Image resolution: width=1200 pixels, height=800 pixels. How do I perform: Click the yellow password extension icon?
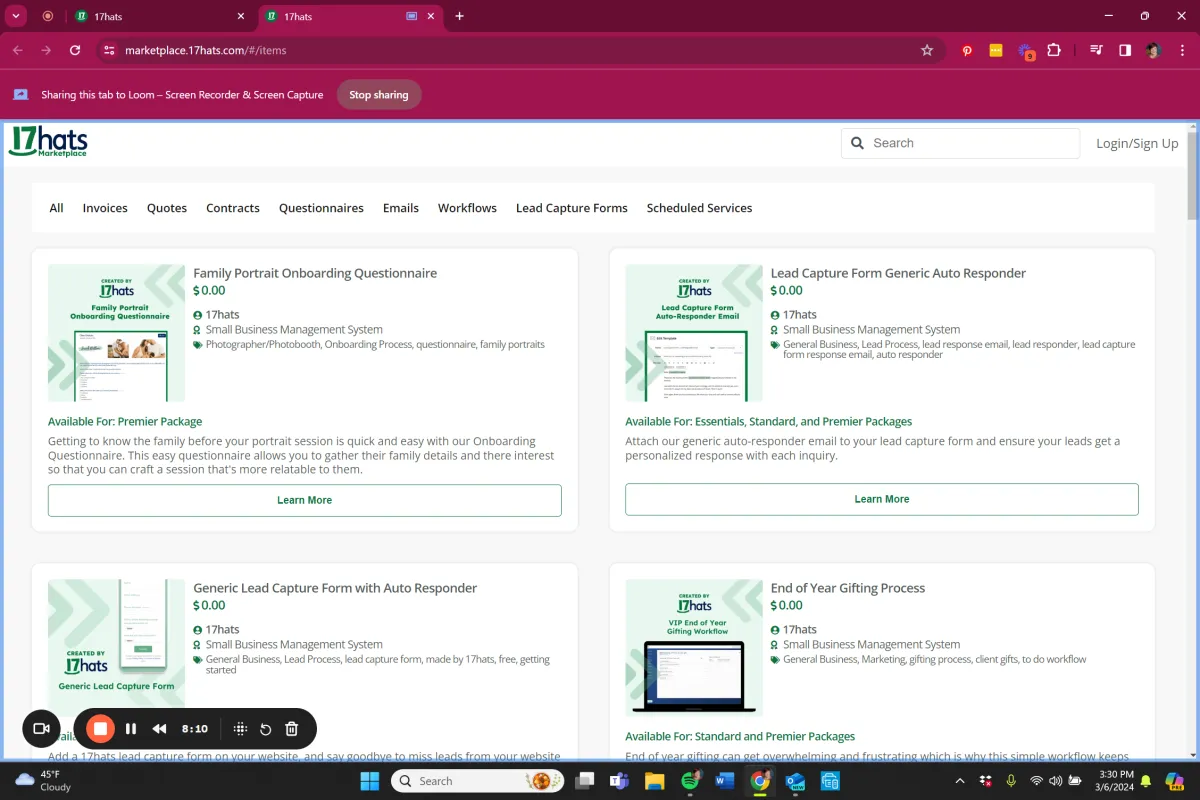996,50
